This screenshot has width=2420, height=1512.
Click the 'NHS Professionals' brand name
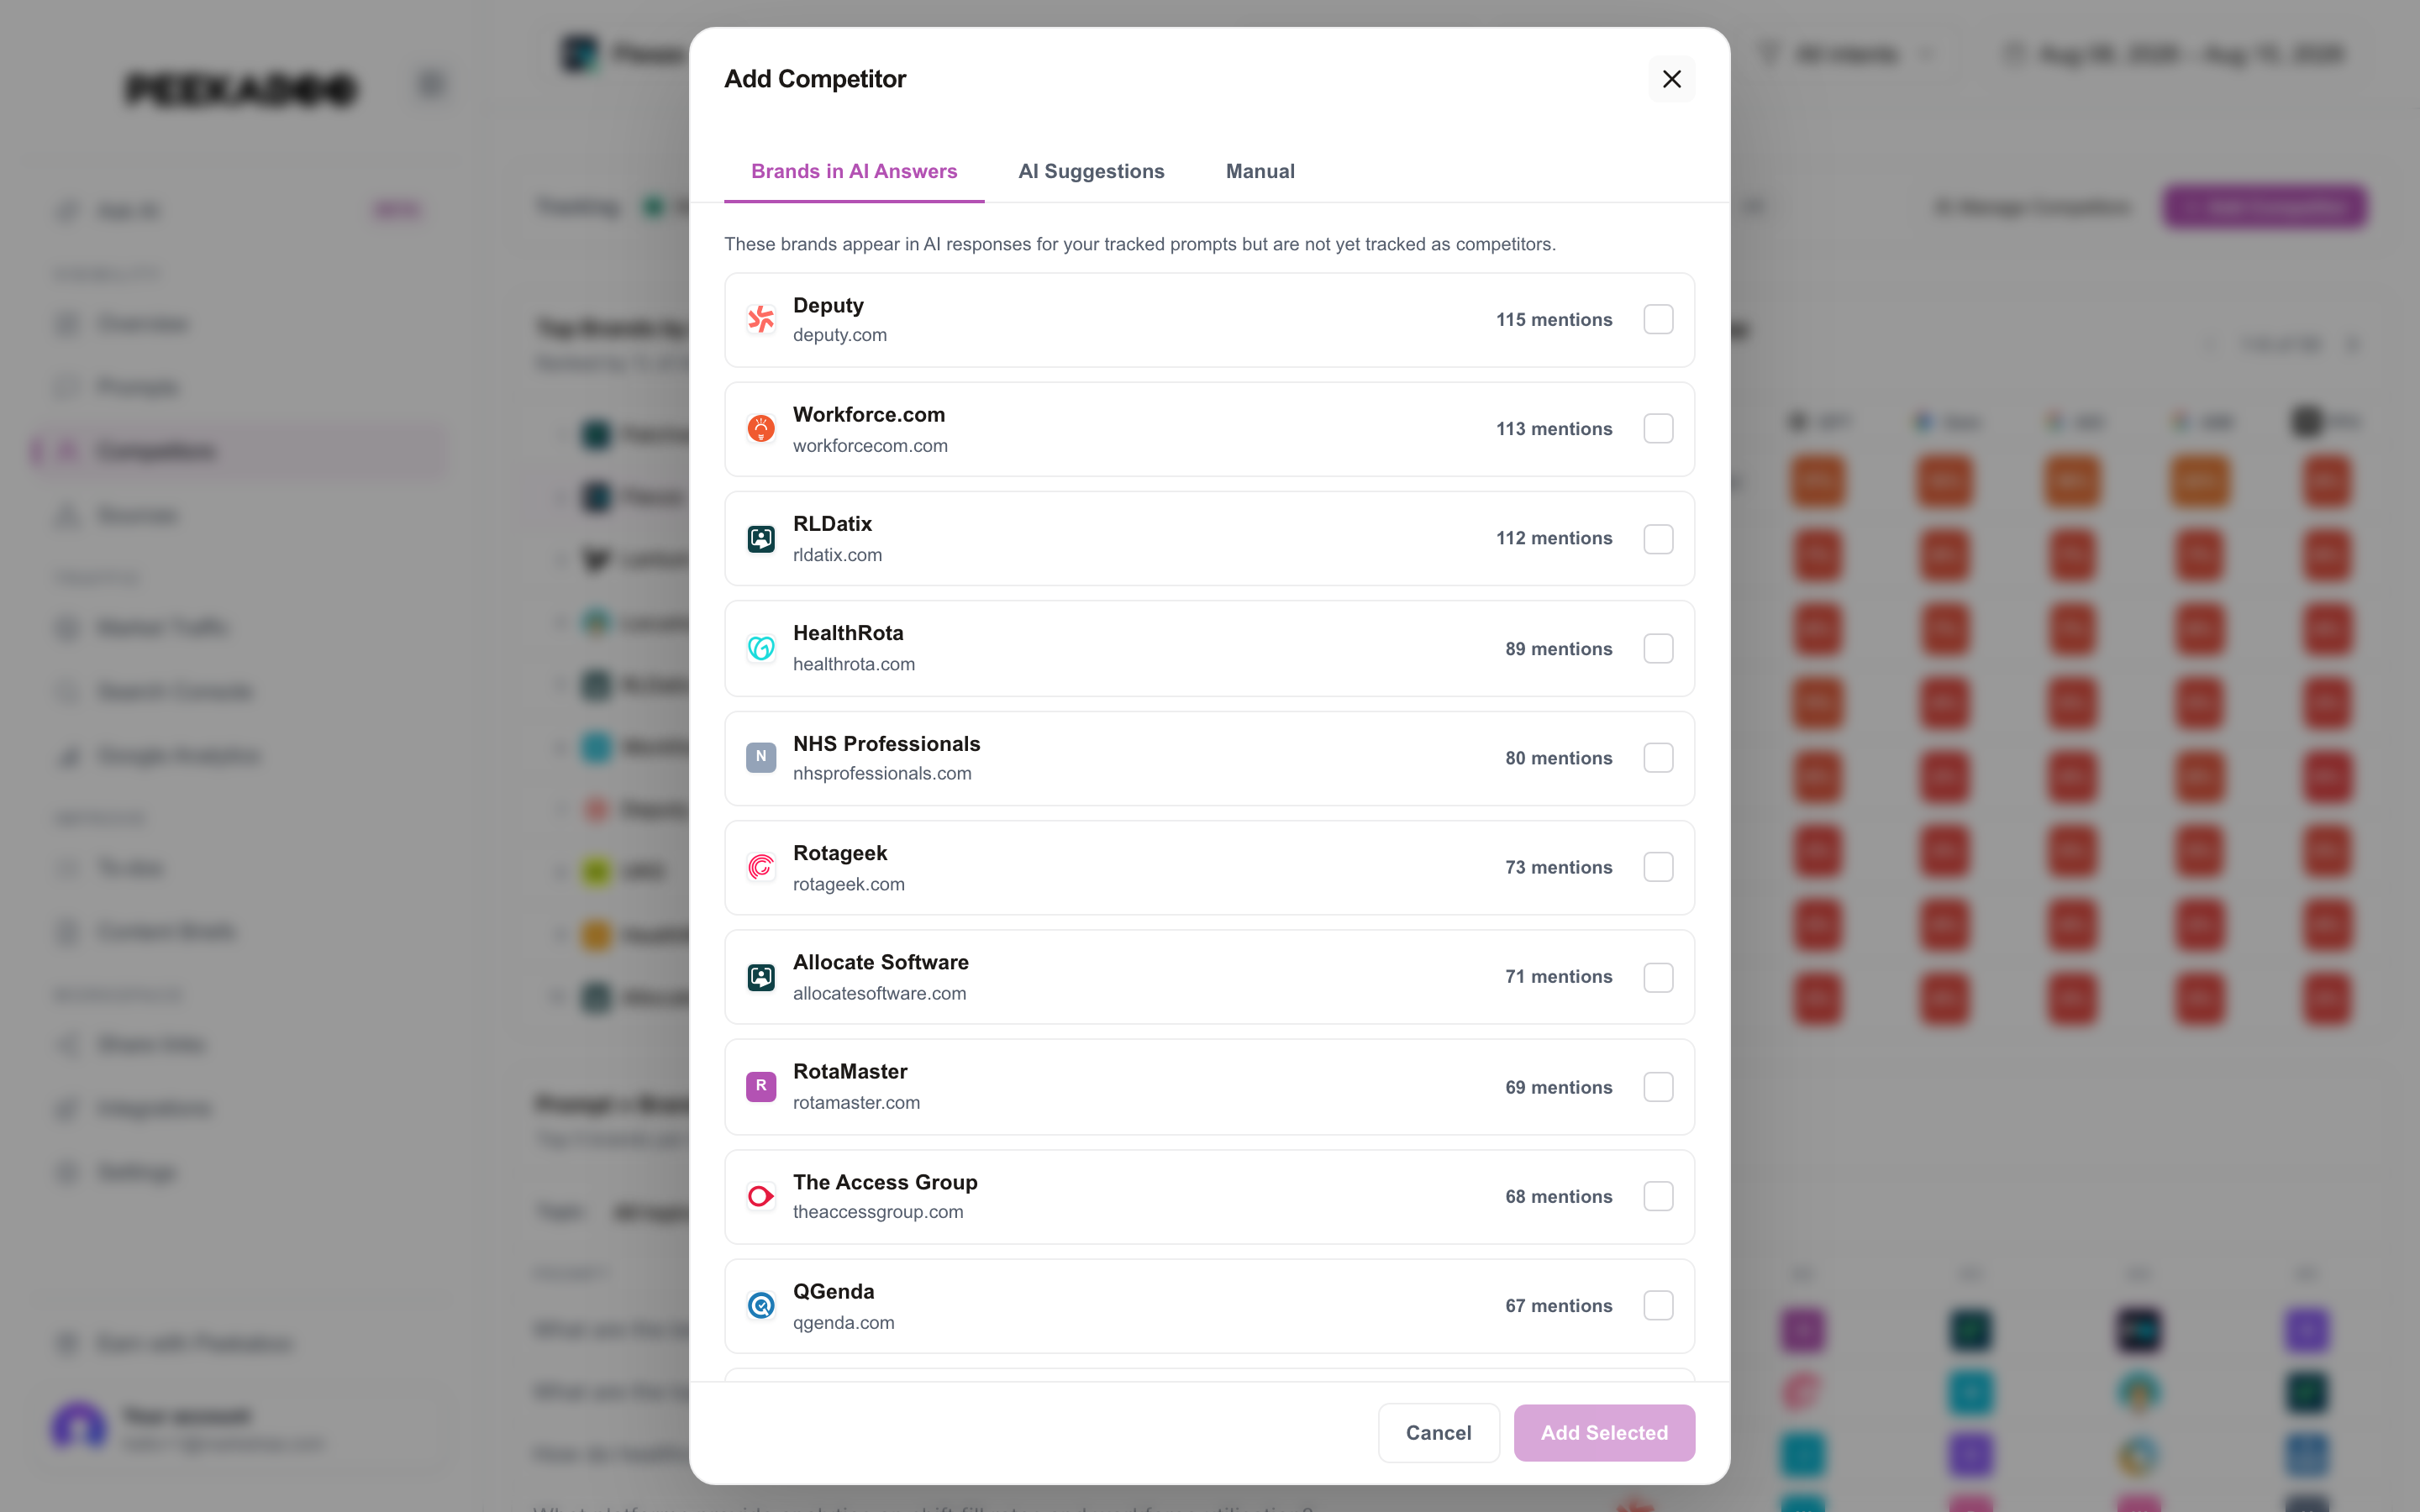coord(887,744)
